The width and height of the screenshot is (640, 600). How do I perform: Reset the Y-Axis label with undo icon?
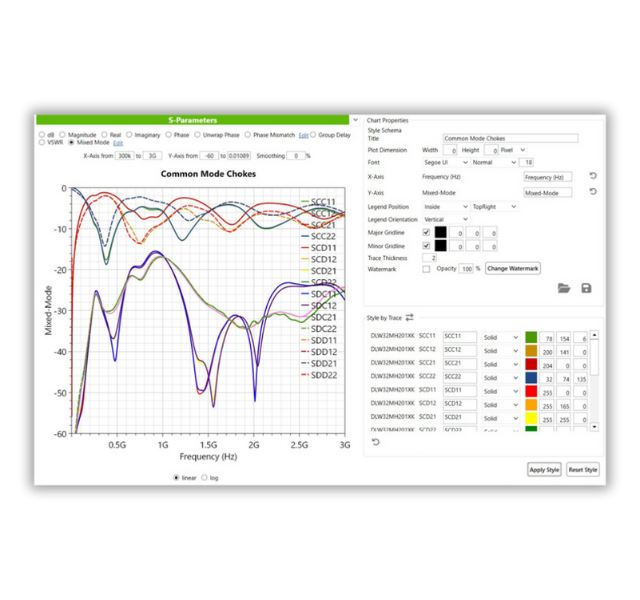[592, 192]
